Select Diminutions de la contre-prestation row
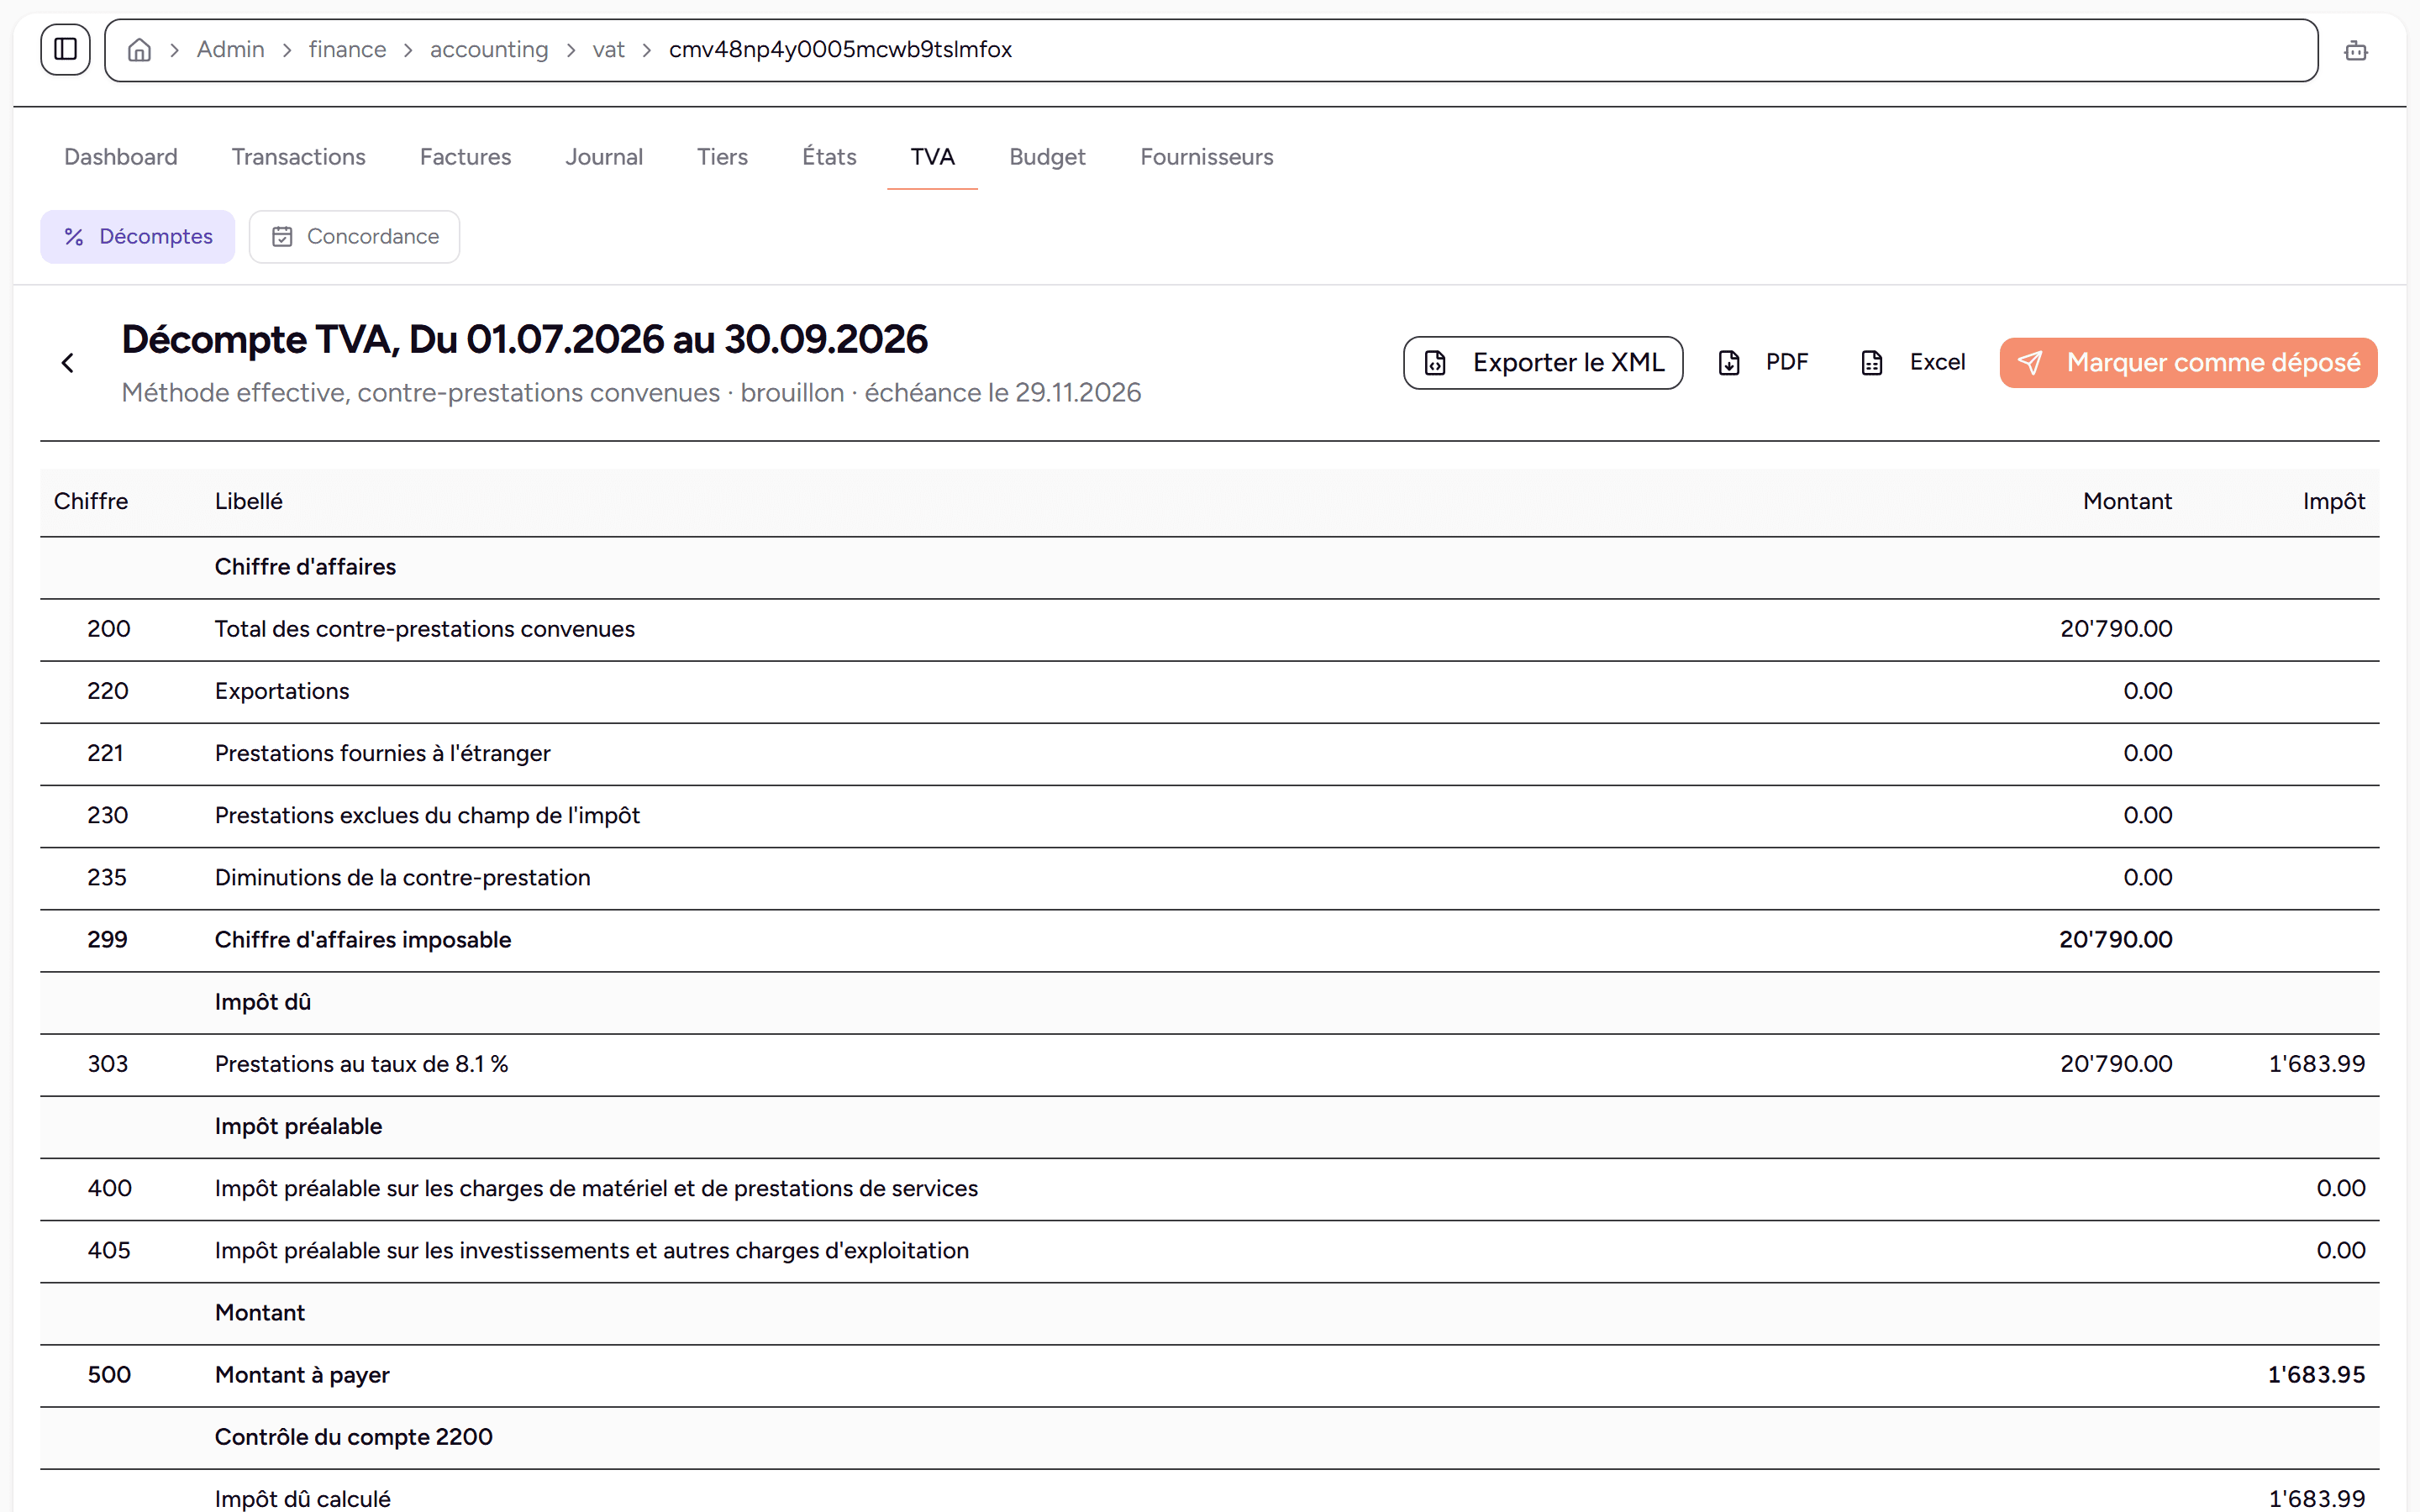 pyautogui.click(x=1210, y=878)
